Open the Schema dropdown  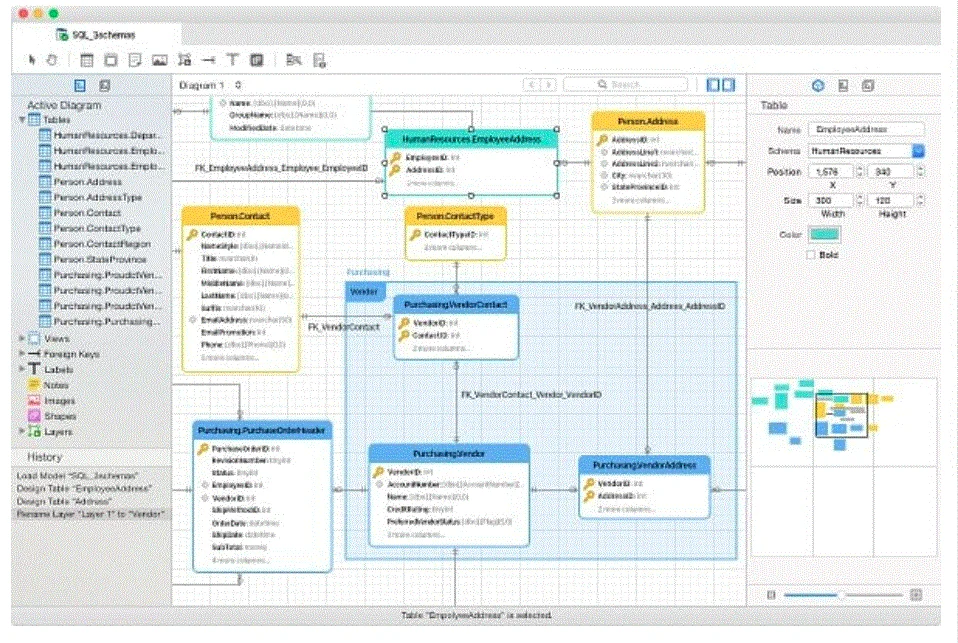point(918,150)
